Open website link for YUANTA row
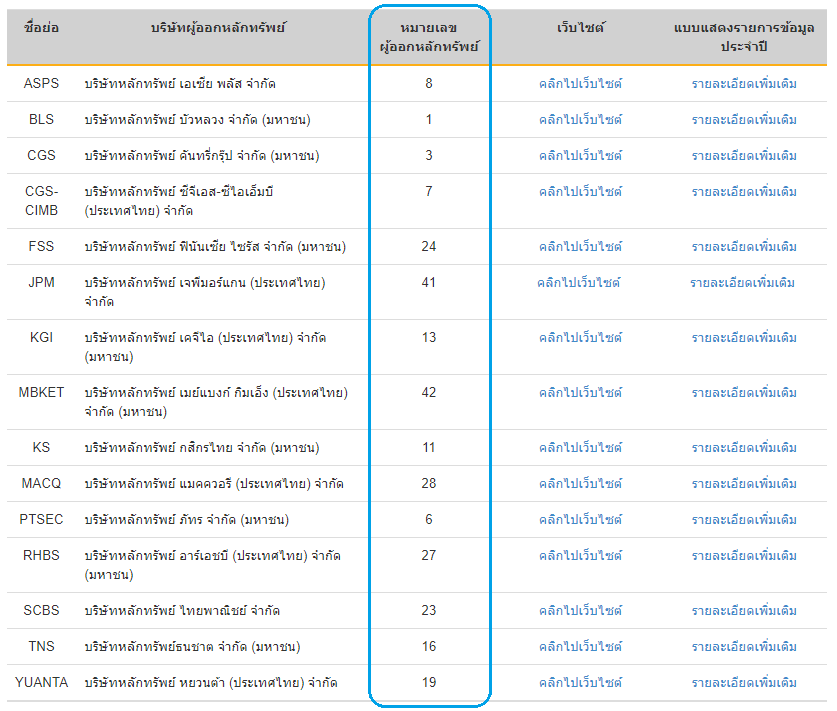The width and height of the screenshot is (837, 711). (580, 683)
